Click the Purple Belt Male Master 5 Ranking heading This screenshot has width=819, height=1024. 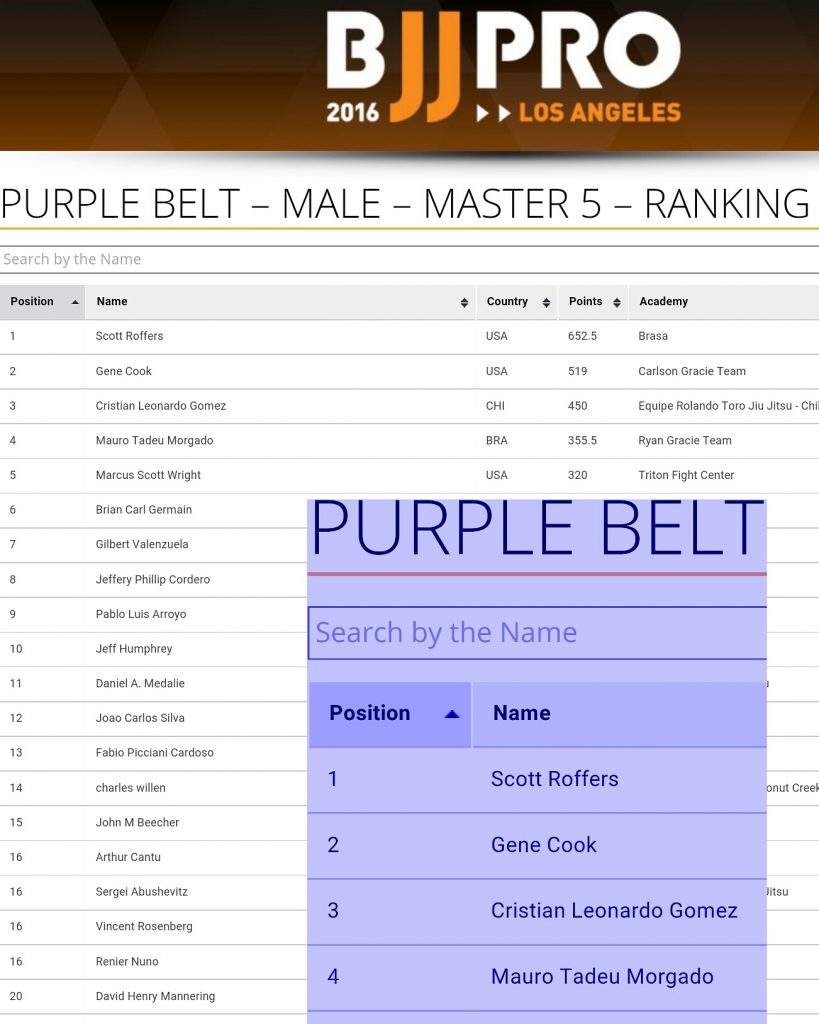click(x=406, y=204)
